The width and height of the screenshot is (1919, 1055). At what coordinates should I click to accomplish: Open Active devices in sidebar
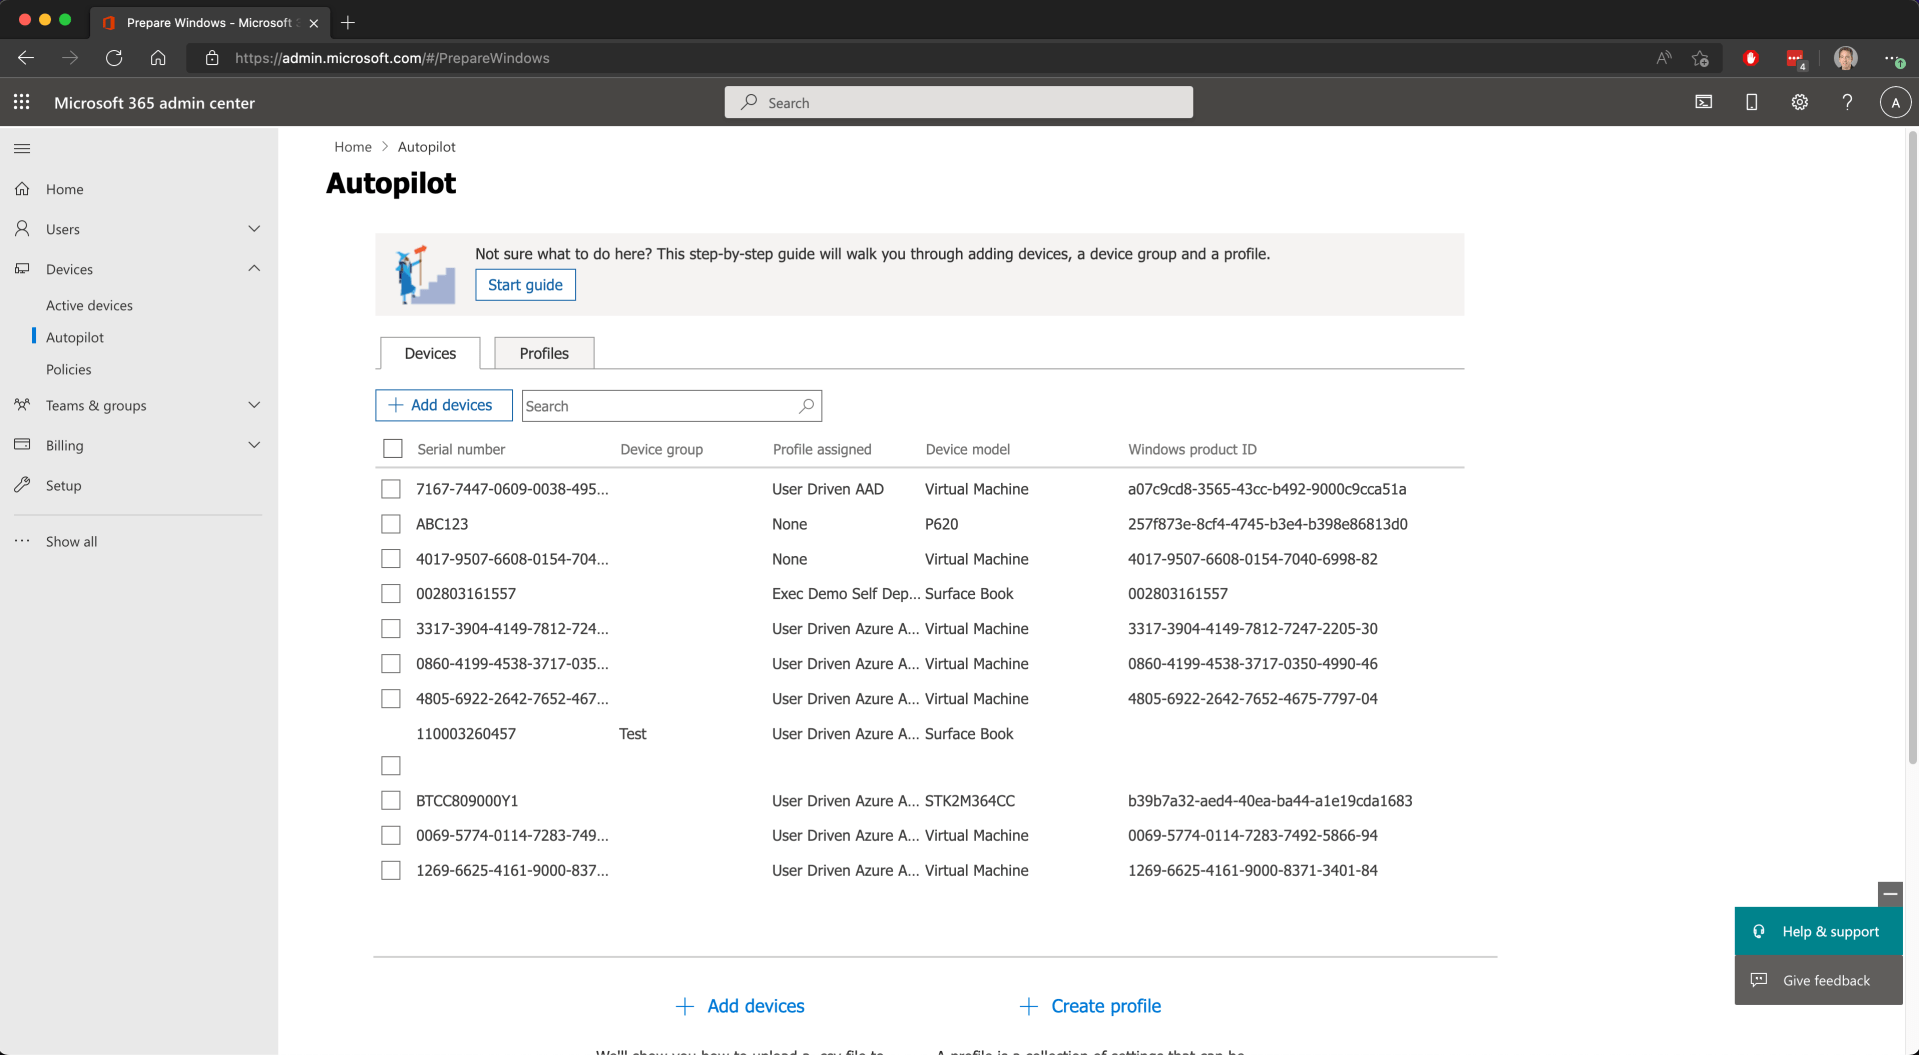[x=89, y=305]
